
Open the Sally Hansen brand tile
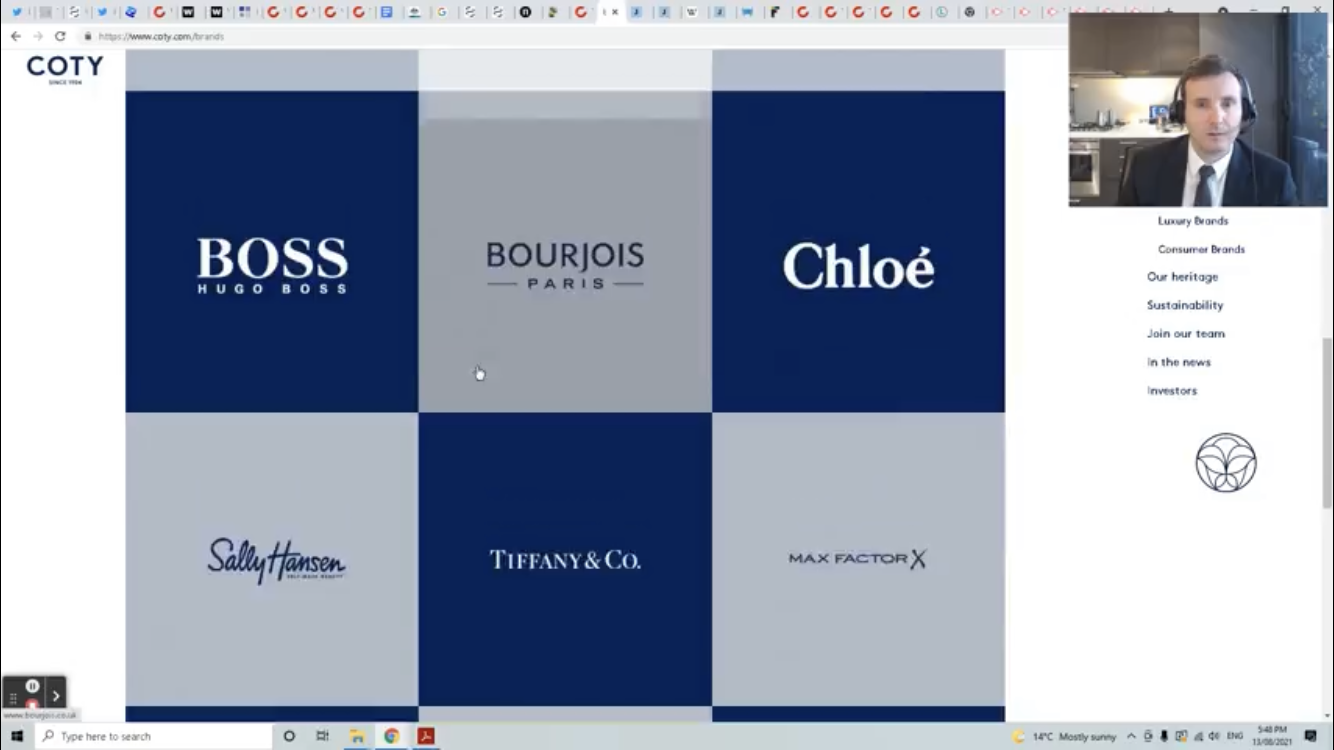(x=272, y=559)
